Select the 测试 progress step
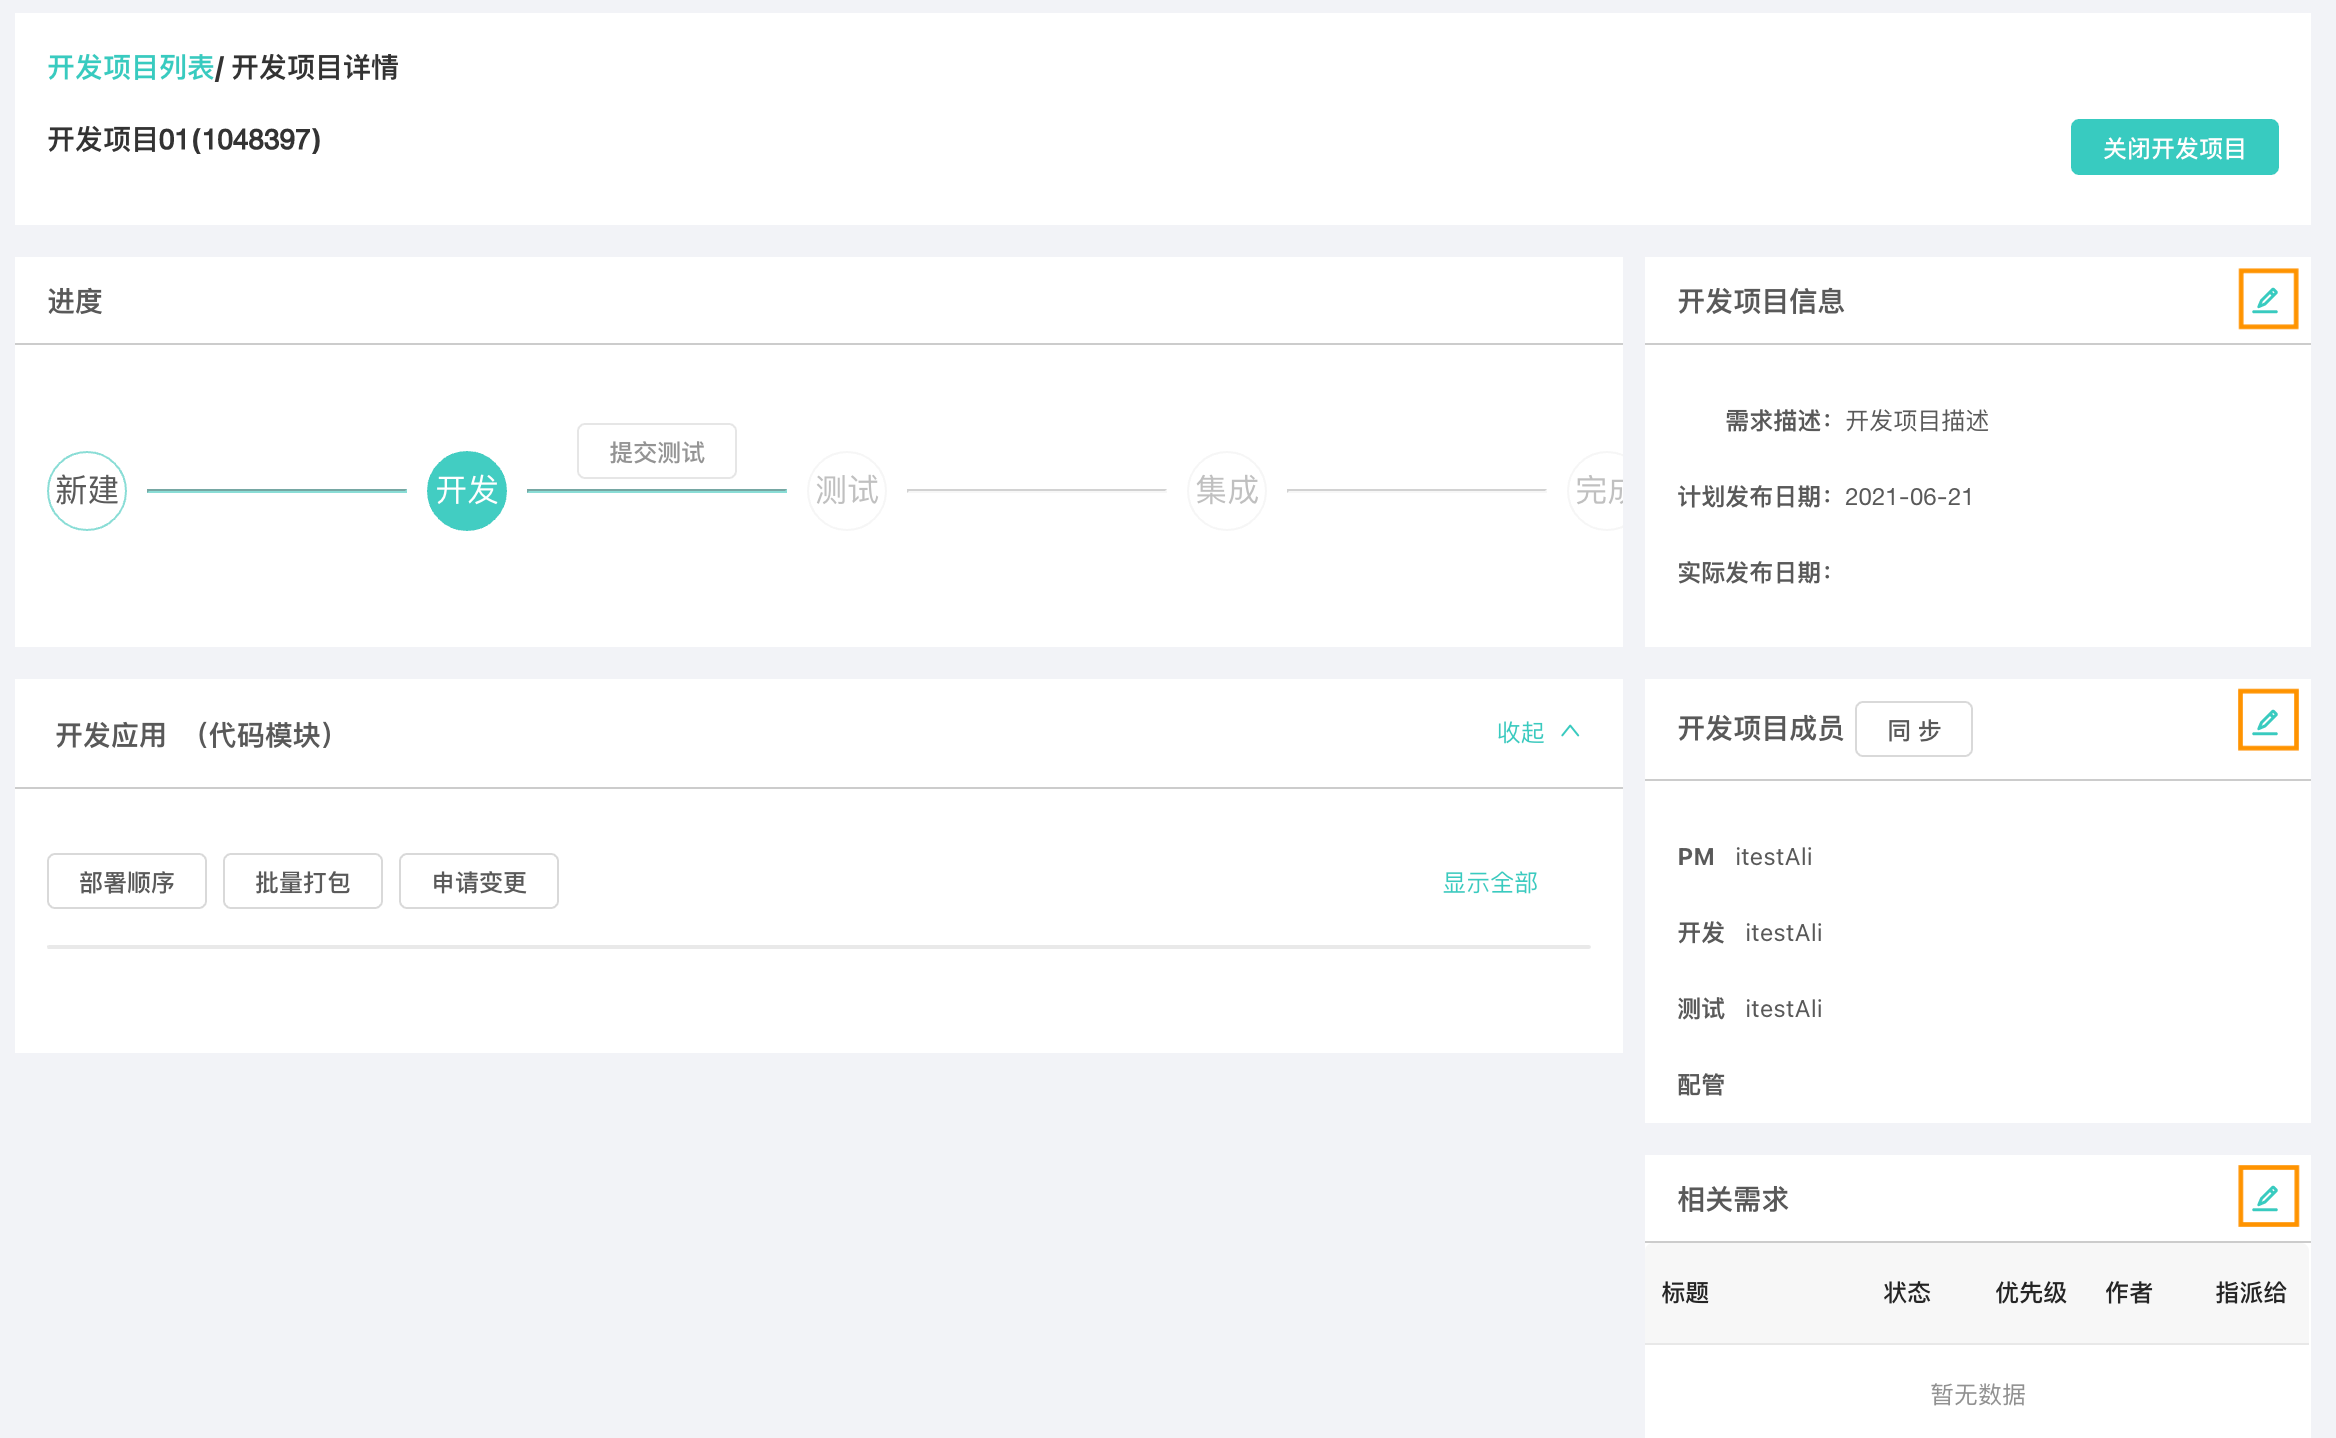 (x=847, y=491)
